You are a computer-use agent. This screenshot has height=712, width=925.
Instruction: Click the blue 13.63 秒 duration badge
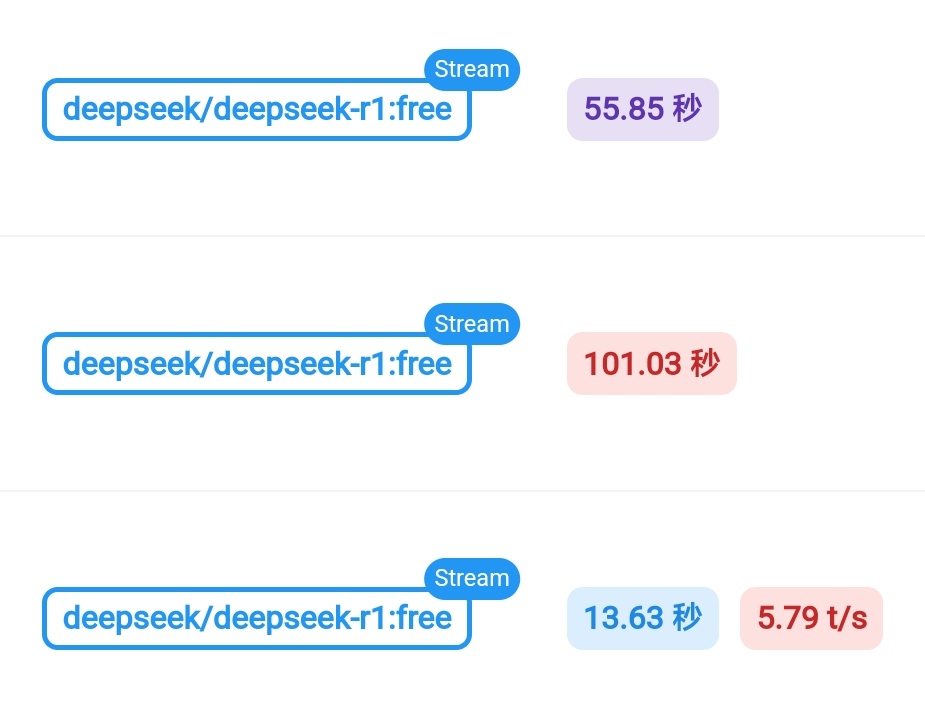point(642,618)
